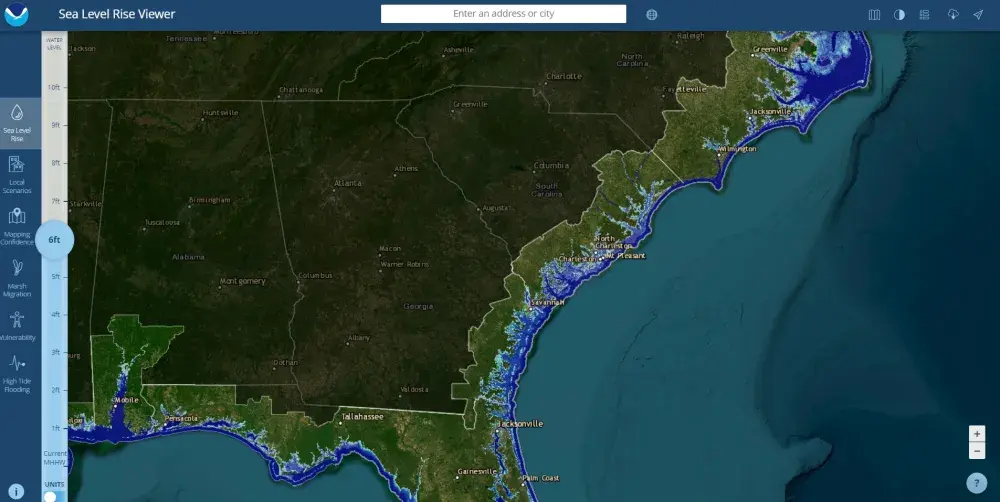Image resolution: width=1000 pixels, height=502 pixels.
Task: Click the address or city search field
Action: pyautogui.click(x=503, y=14)
